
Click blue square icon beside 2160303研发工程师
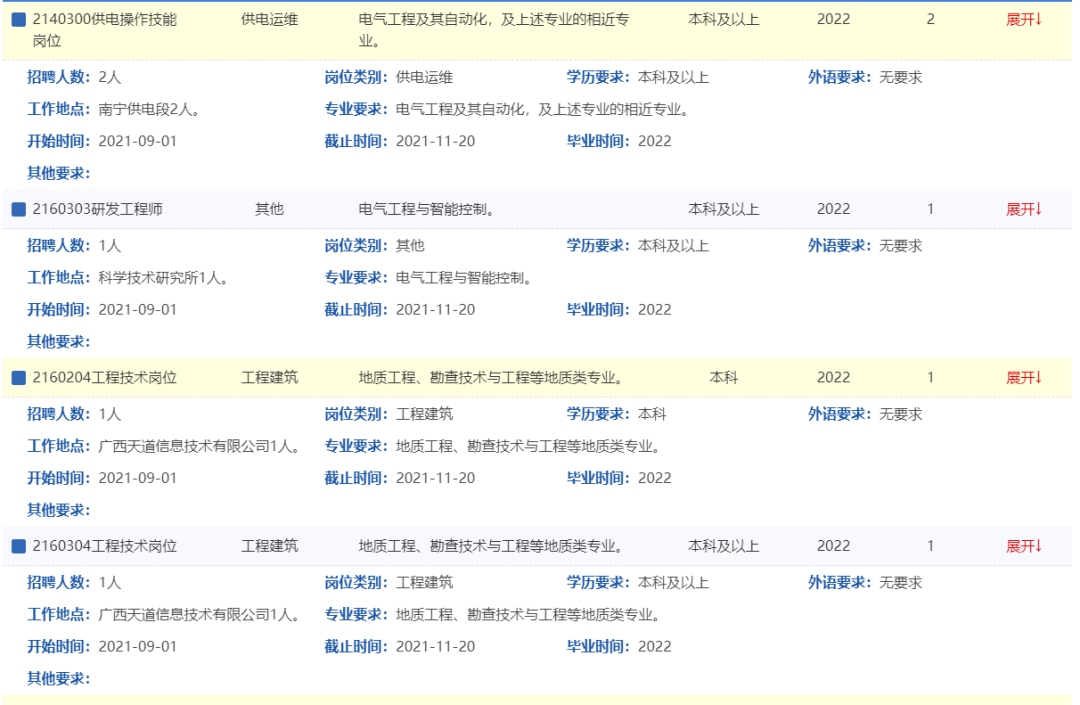tap(18, 209)
